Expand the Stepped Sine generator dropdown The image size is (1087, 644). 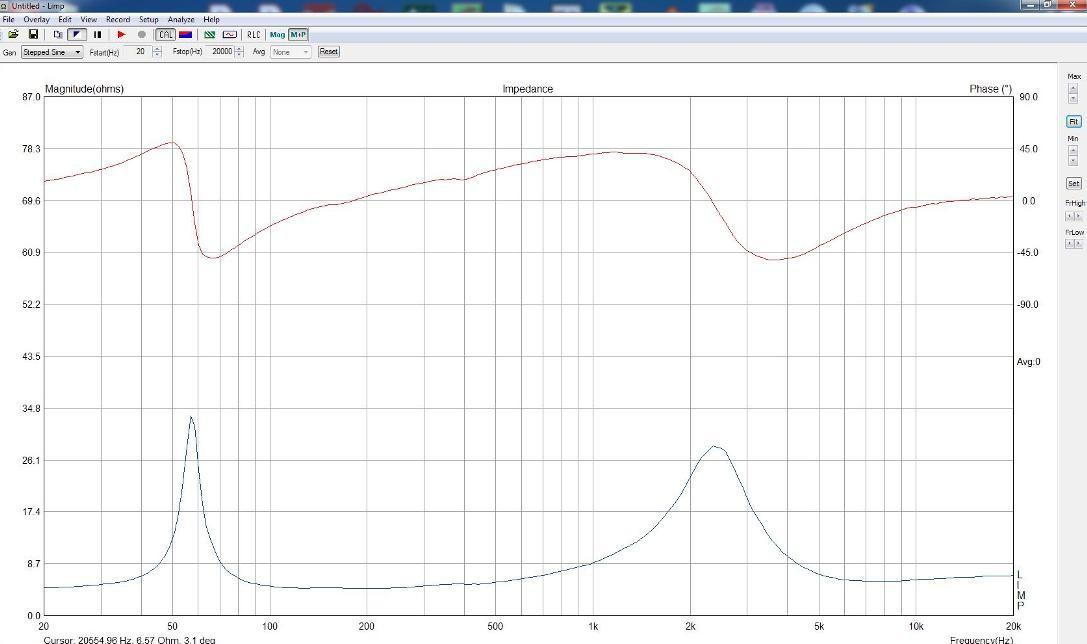coord(52,52)
